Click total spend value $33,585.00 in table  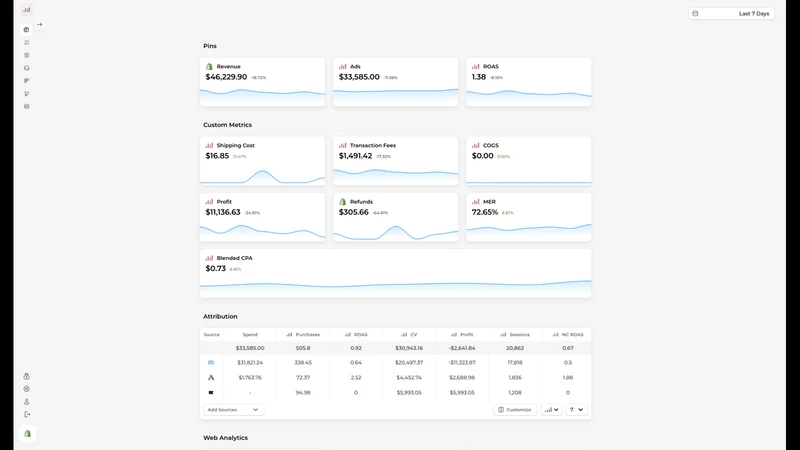[250, 348]
